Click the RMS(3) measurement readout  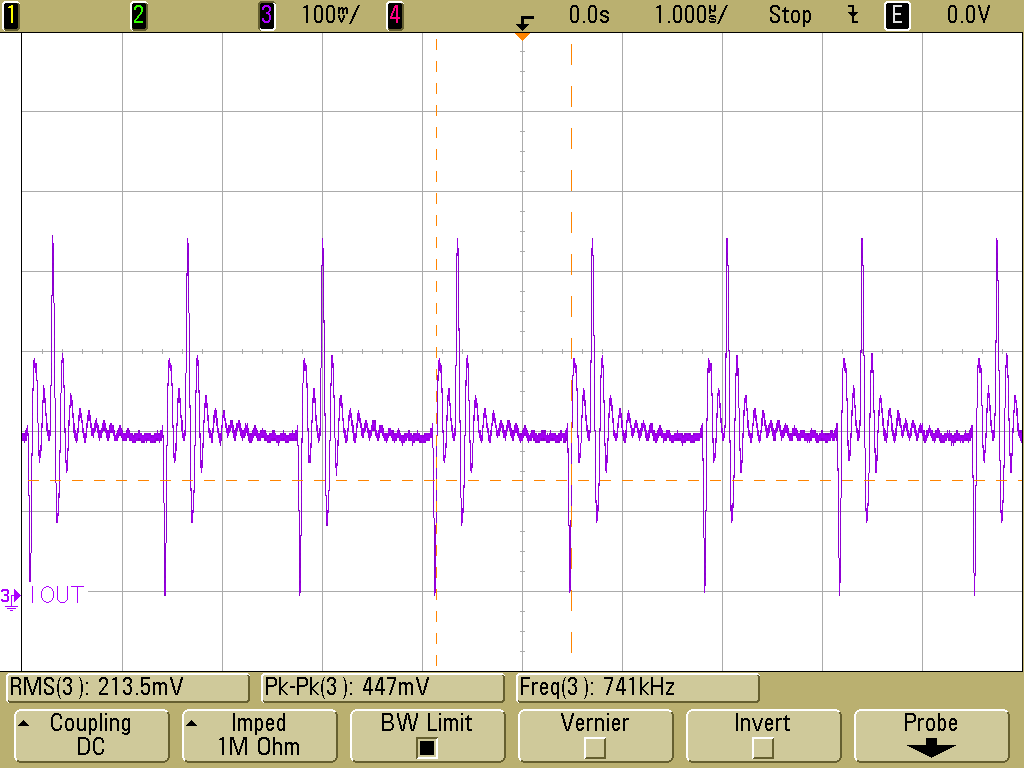click(x=128, y=687)
